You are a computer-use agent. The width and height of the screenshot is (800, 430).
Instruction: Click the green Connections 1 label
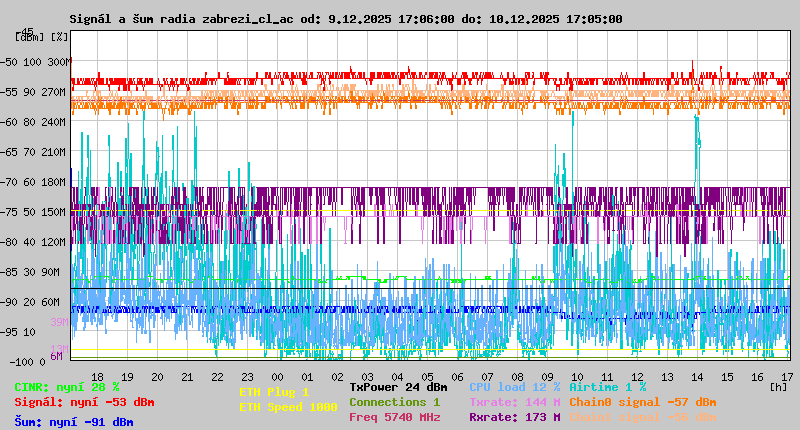[x=394, y=402]
